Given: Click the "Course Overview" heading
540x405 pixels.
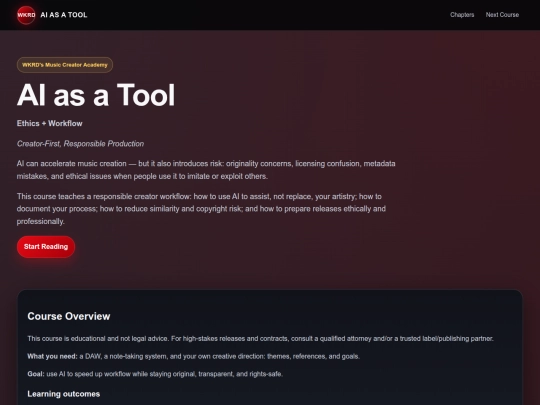Looking at the screenshot, I should click(x=69, y=316).
